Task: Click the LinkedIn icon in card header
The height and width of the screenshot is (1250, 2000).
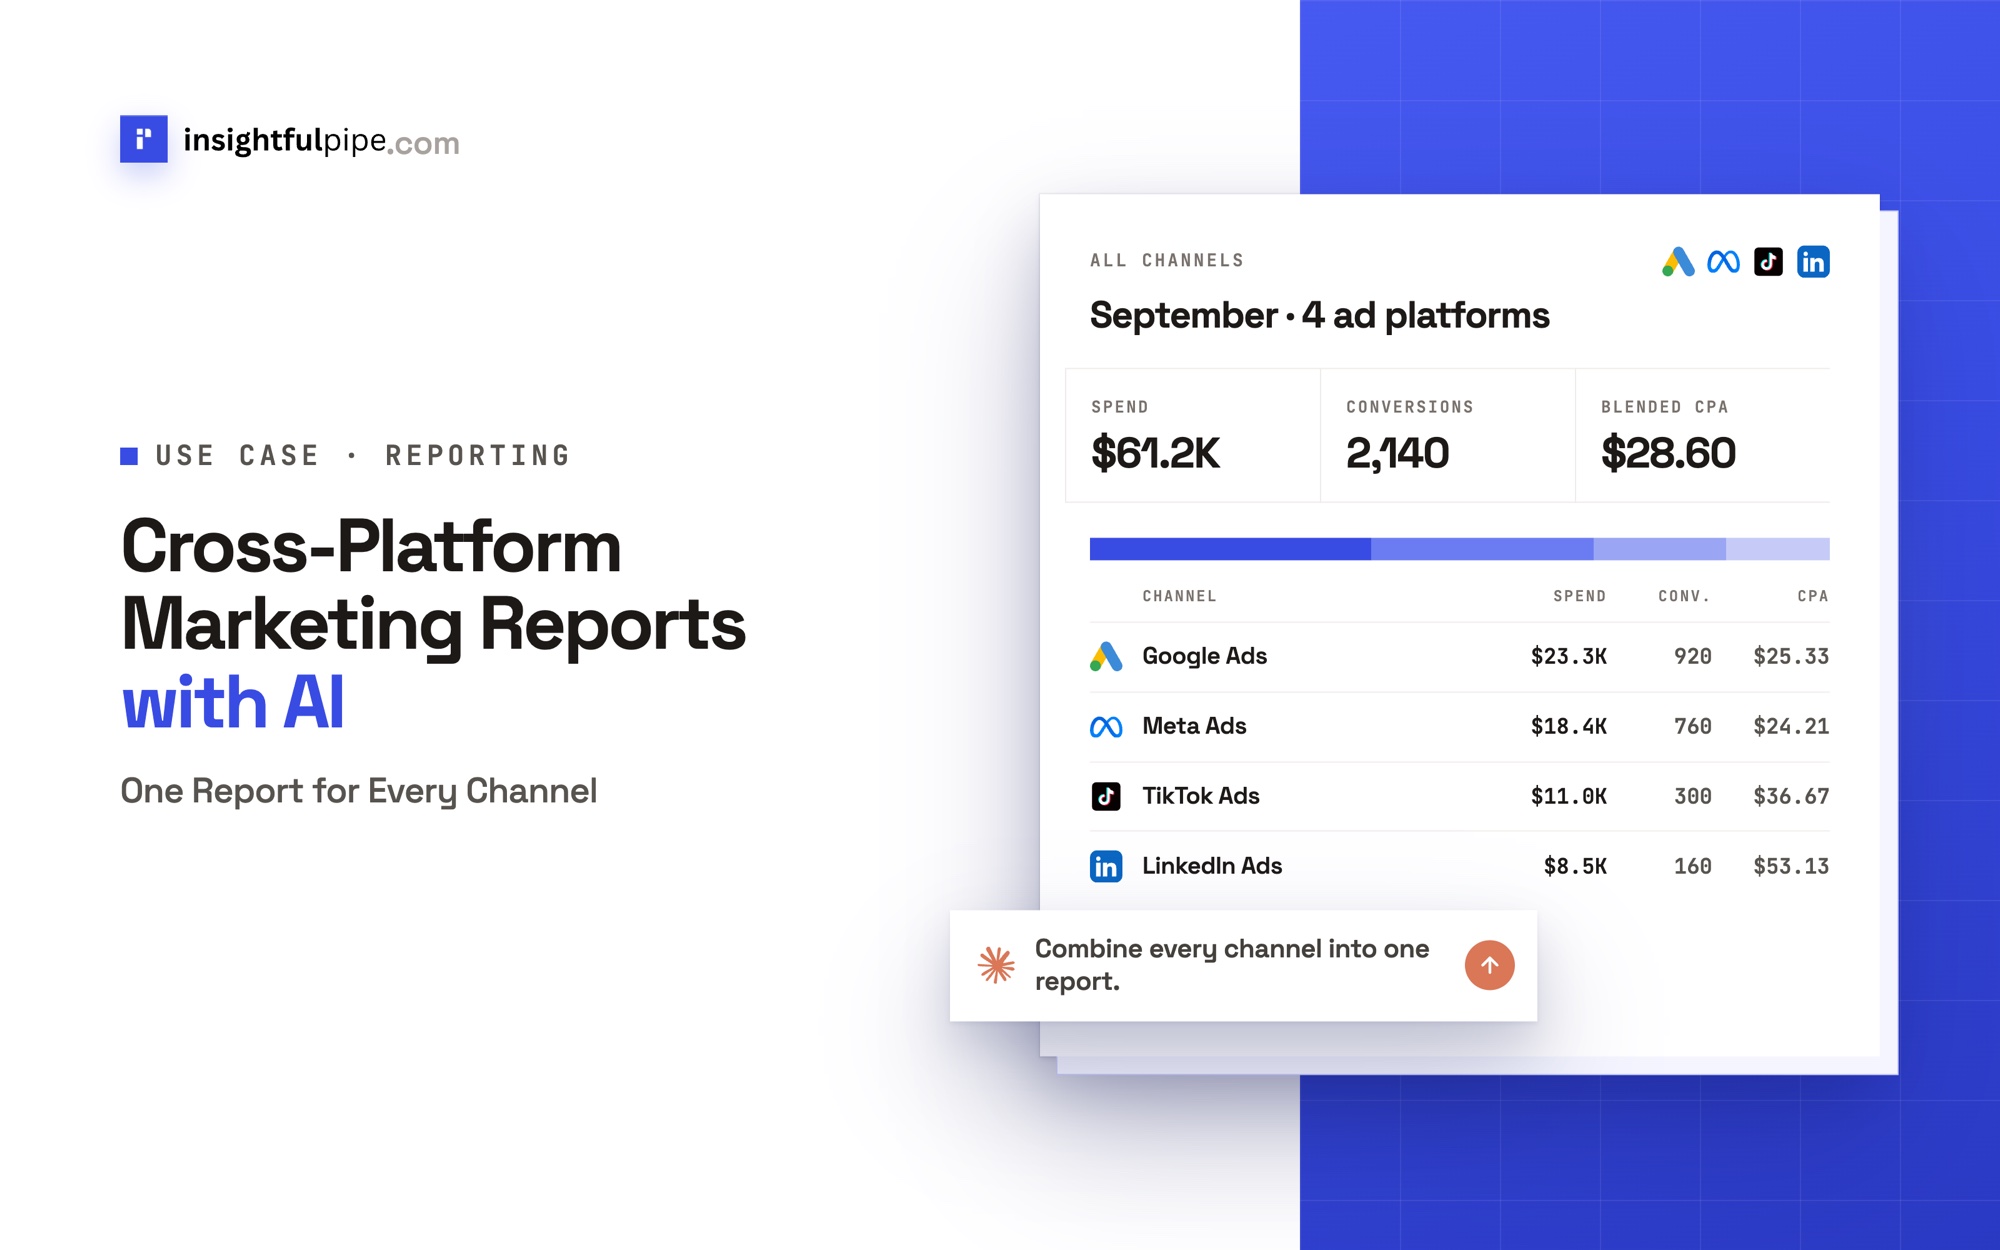Action: pos(1813,262)
